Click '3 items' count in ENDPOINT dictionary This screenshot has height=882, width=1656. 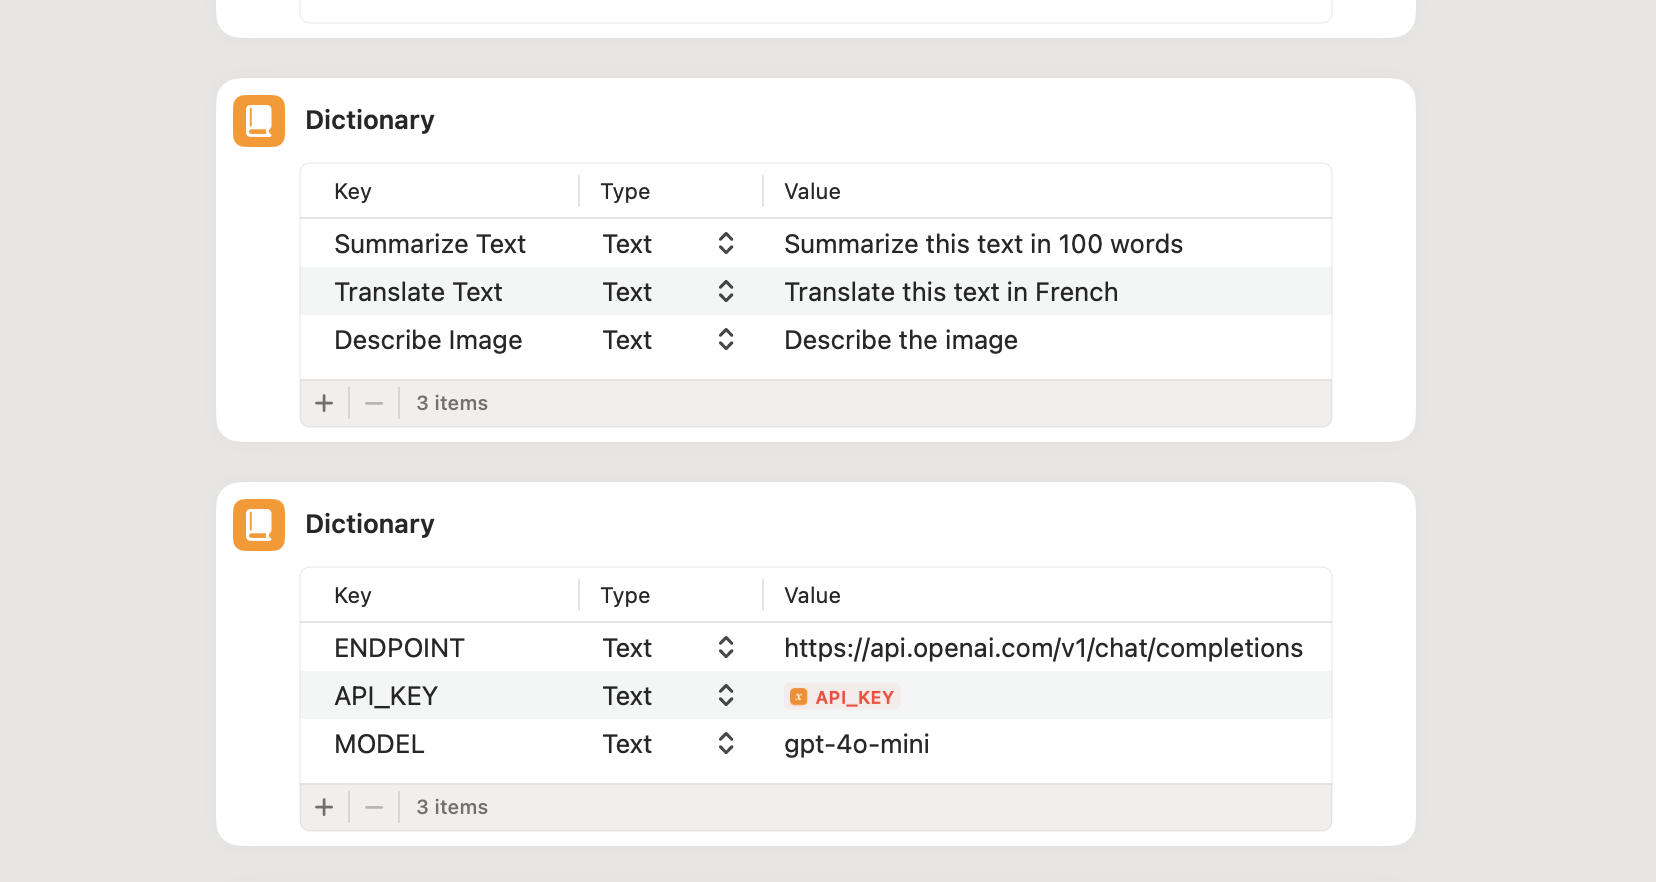(x=452, y=807)
